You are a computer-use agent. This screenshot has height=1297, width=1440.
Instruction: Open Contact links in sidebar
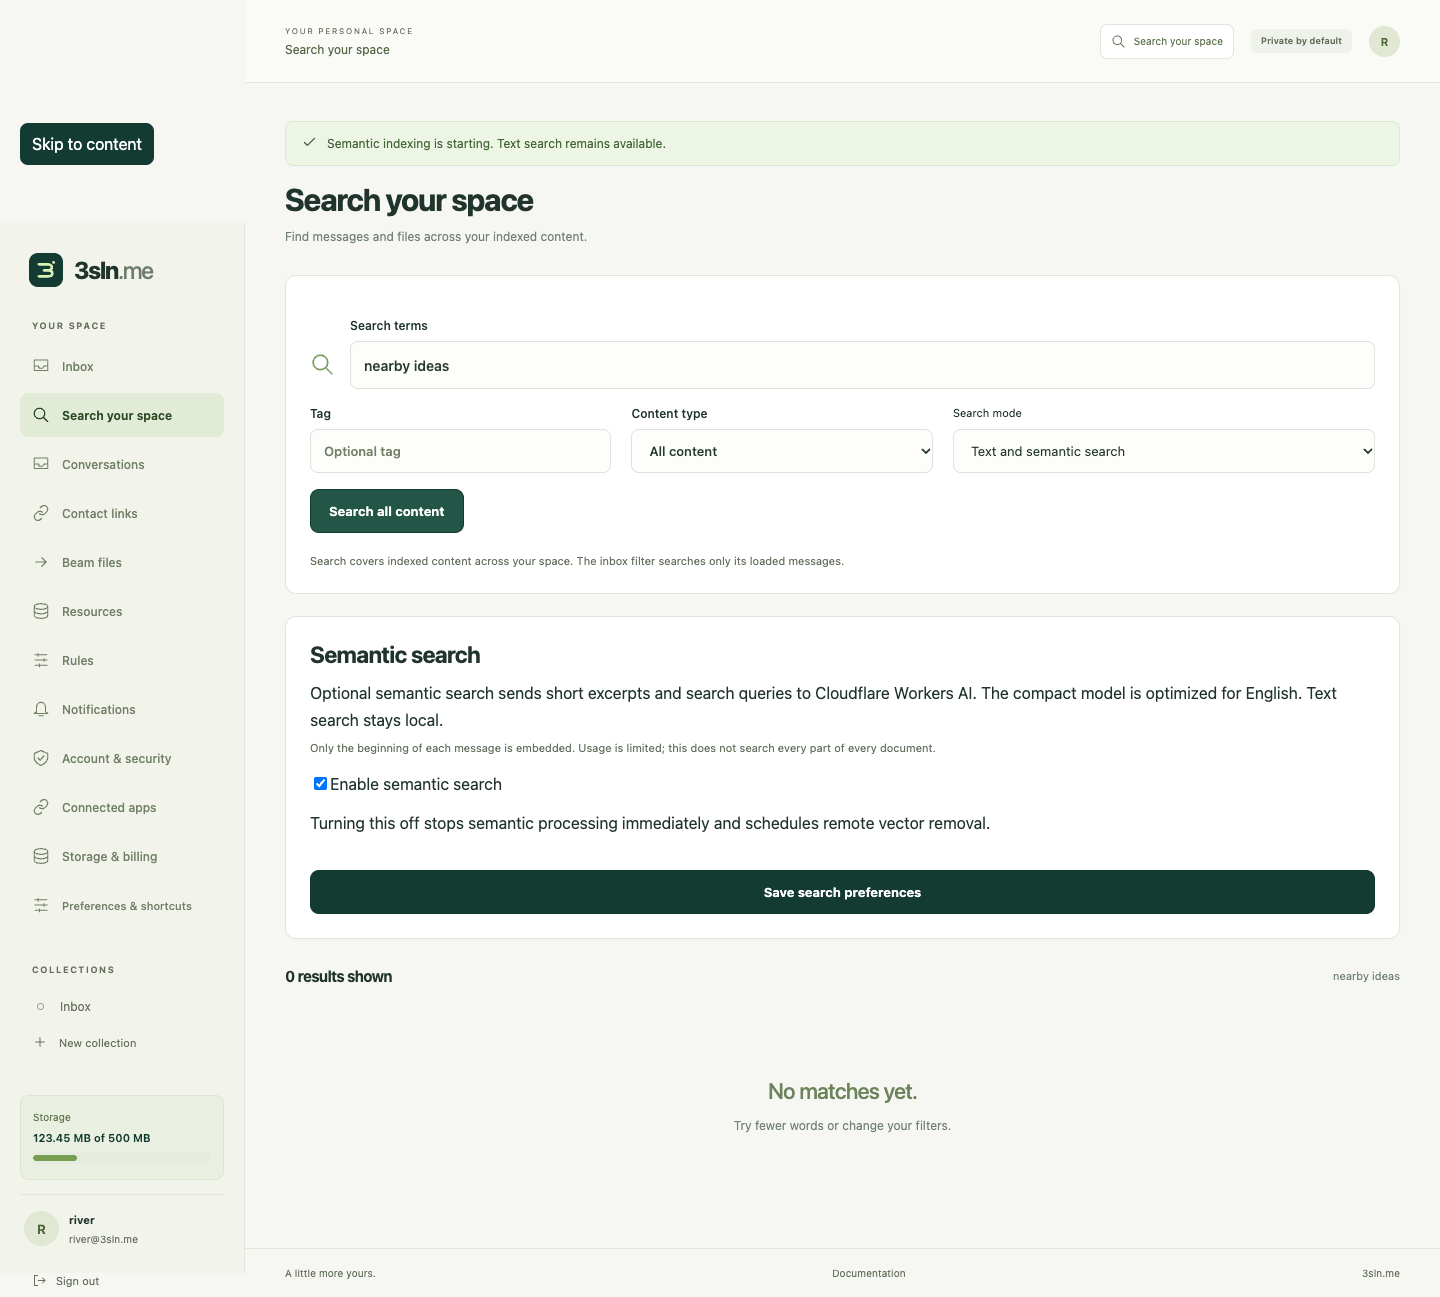[122, 513]
